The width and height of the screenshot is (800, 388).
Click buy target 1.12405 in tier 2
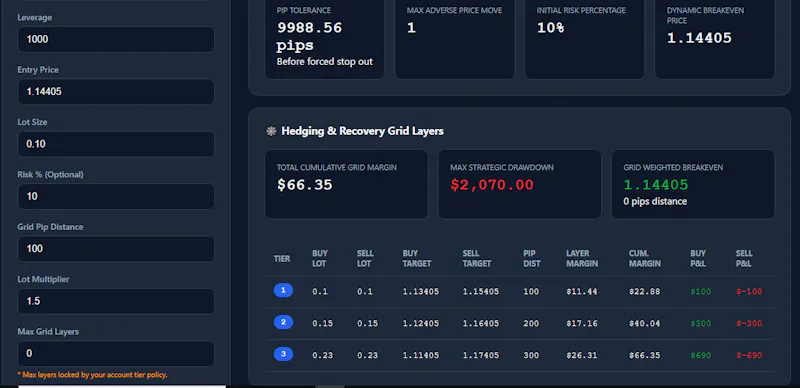coord(421,323)
